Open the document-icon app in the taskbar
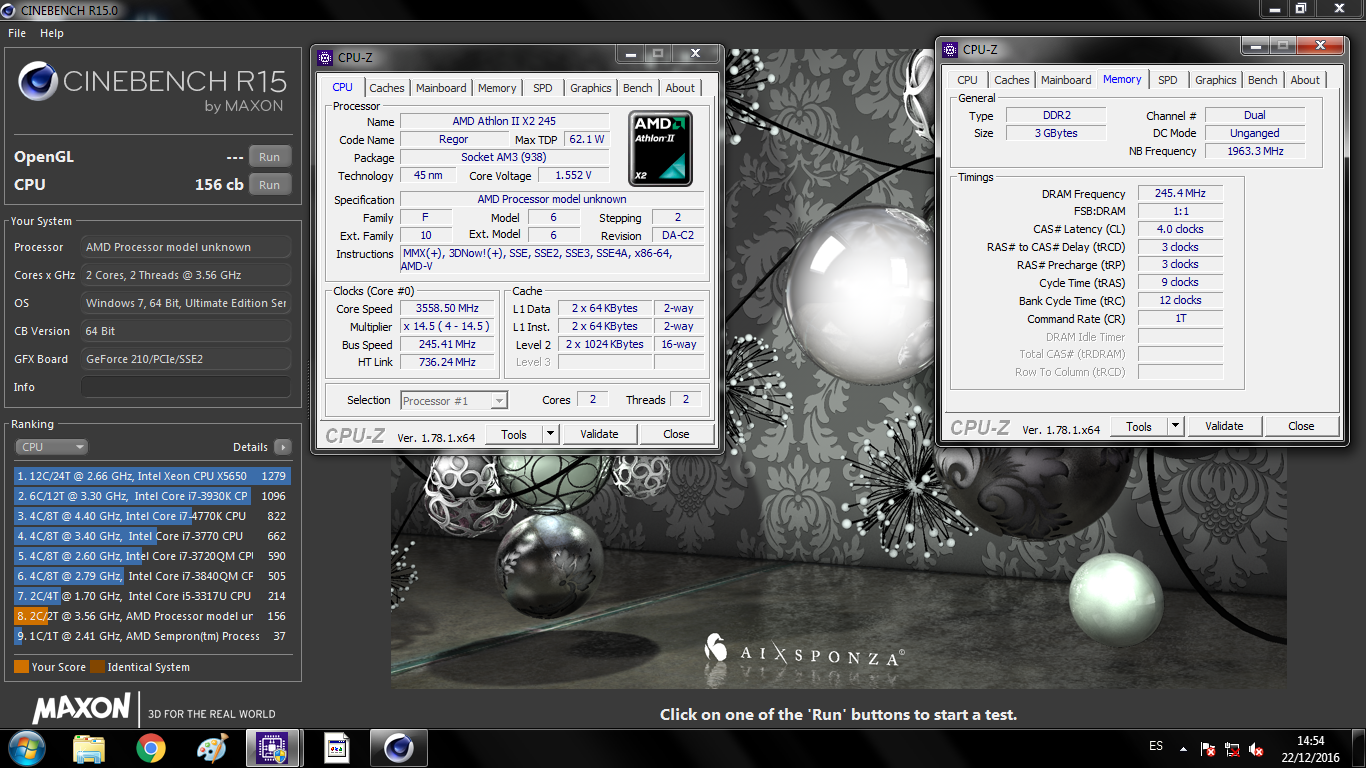1366x768 pixels. [336, 748]
